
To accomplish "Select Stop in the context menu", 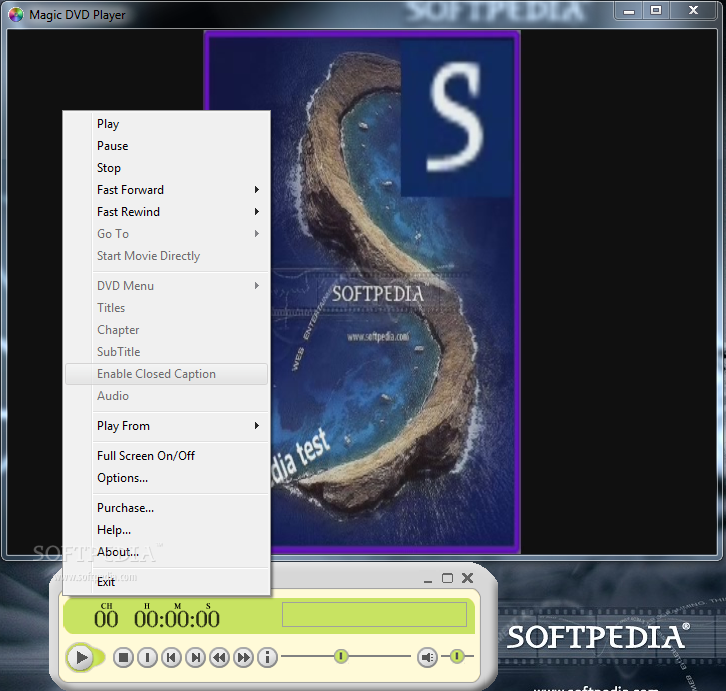I will coord(167,168).
